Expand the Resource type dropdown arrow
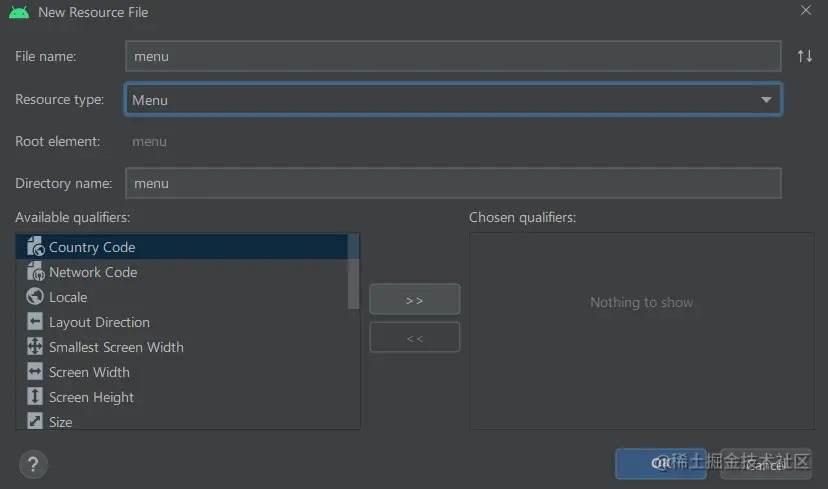The image size is (828, 489). pyautogui.click(x=766, y=100)
